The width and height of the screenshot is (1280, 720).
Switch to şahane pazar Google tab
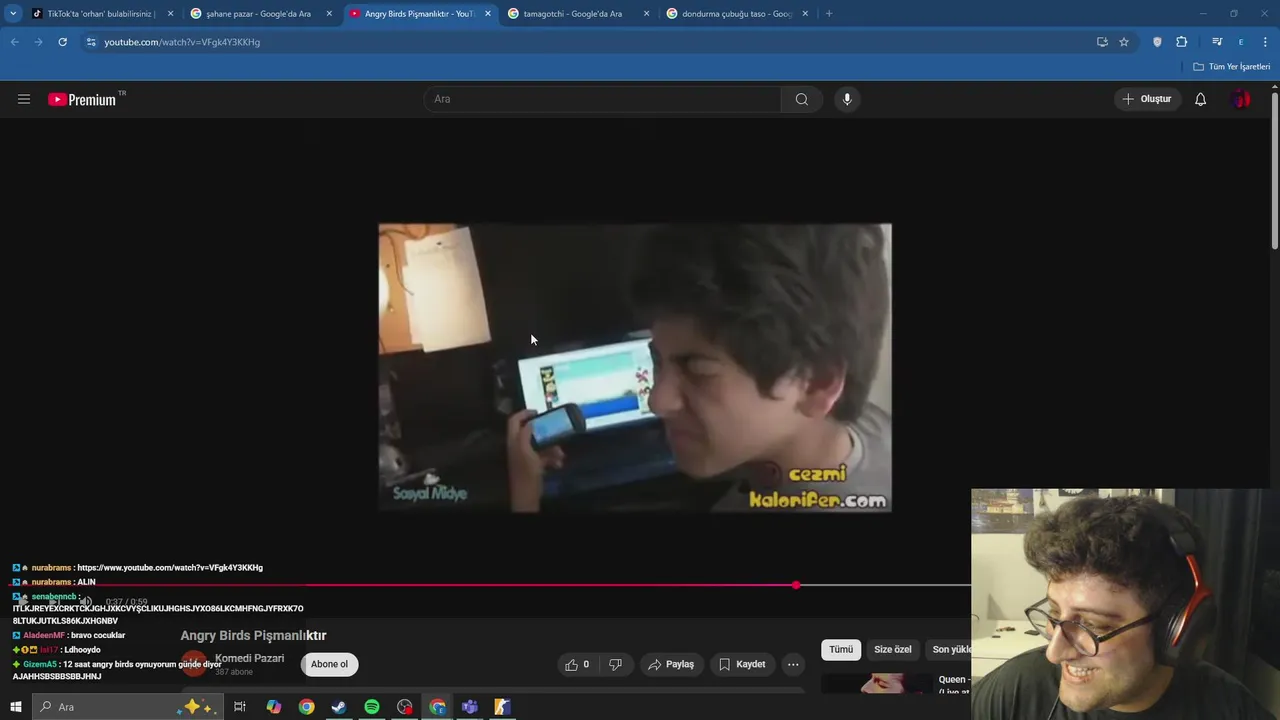[x=258, y=14]
